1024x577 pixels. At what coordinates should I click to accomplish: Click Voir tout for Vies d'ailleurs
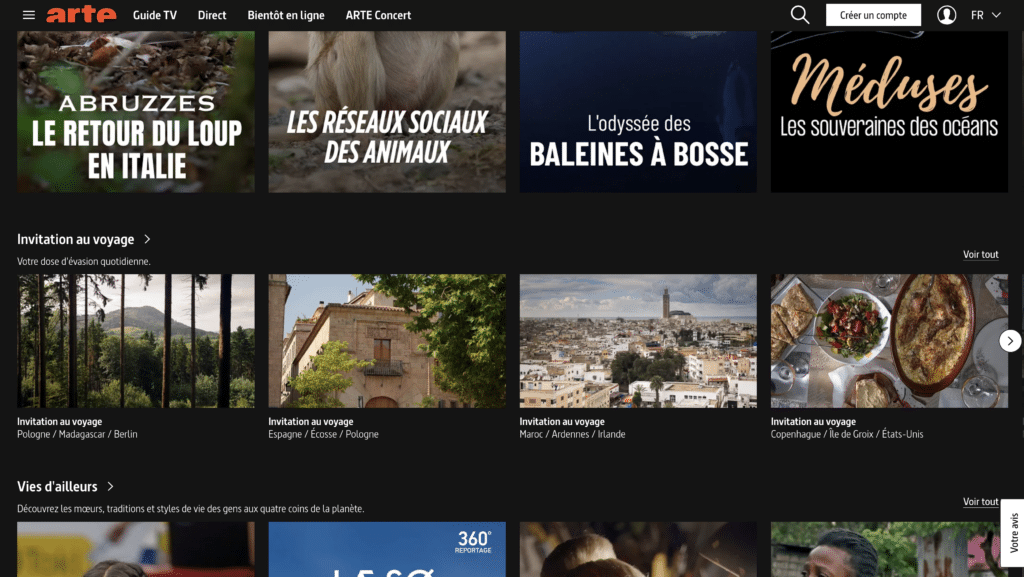[980, 502]
